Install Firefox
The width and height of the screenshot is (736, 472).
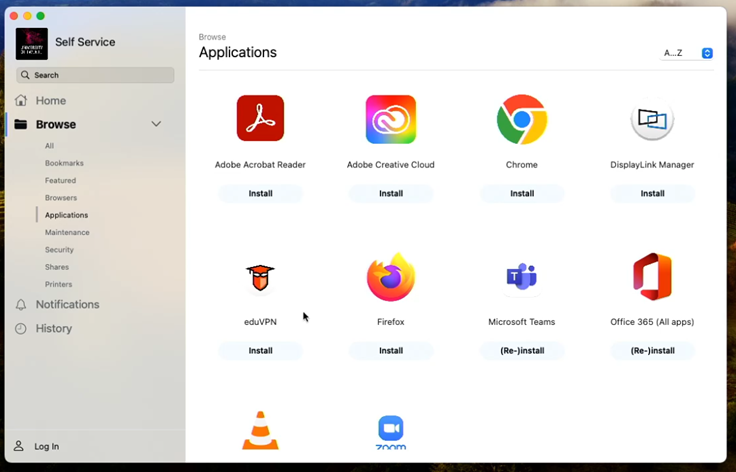(x=391, y=350)
